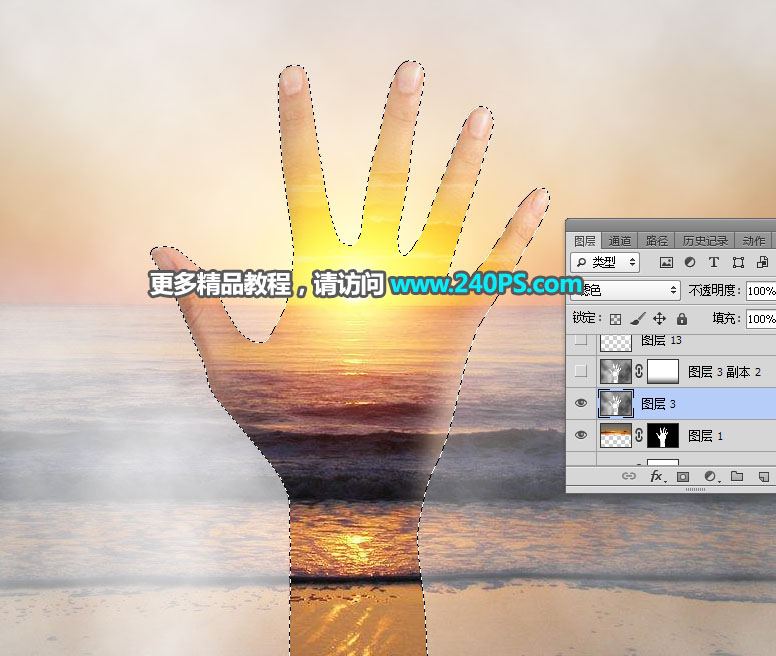Select layer named 图层 13
This screenshot has width=776, height=656.
tap(661, 340)
